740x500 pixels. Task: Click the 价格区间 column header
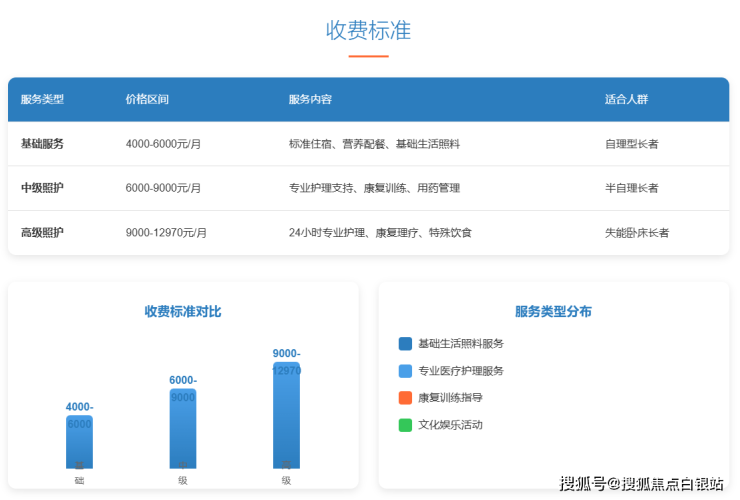147,100
